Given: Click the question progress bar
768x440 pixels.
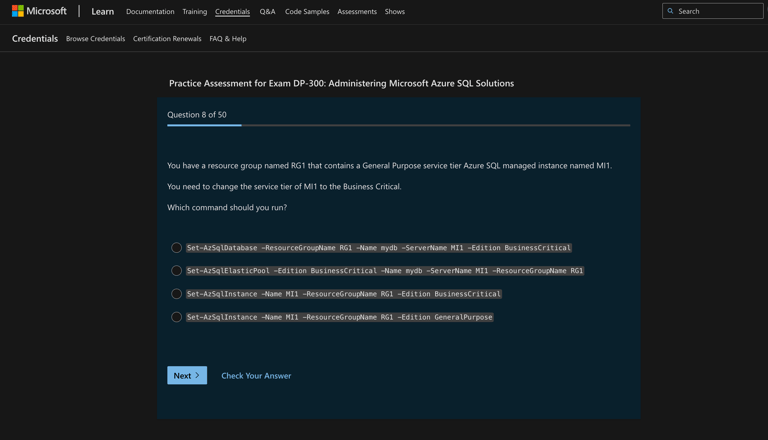Looking at the screenshot, I should point(398,125).
